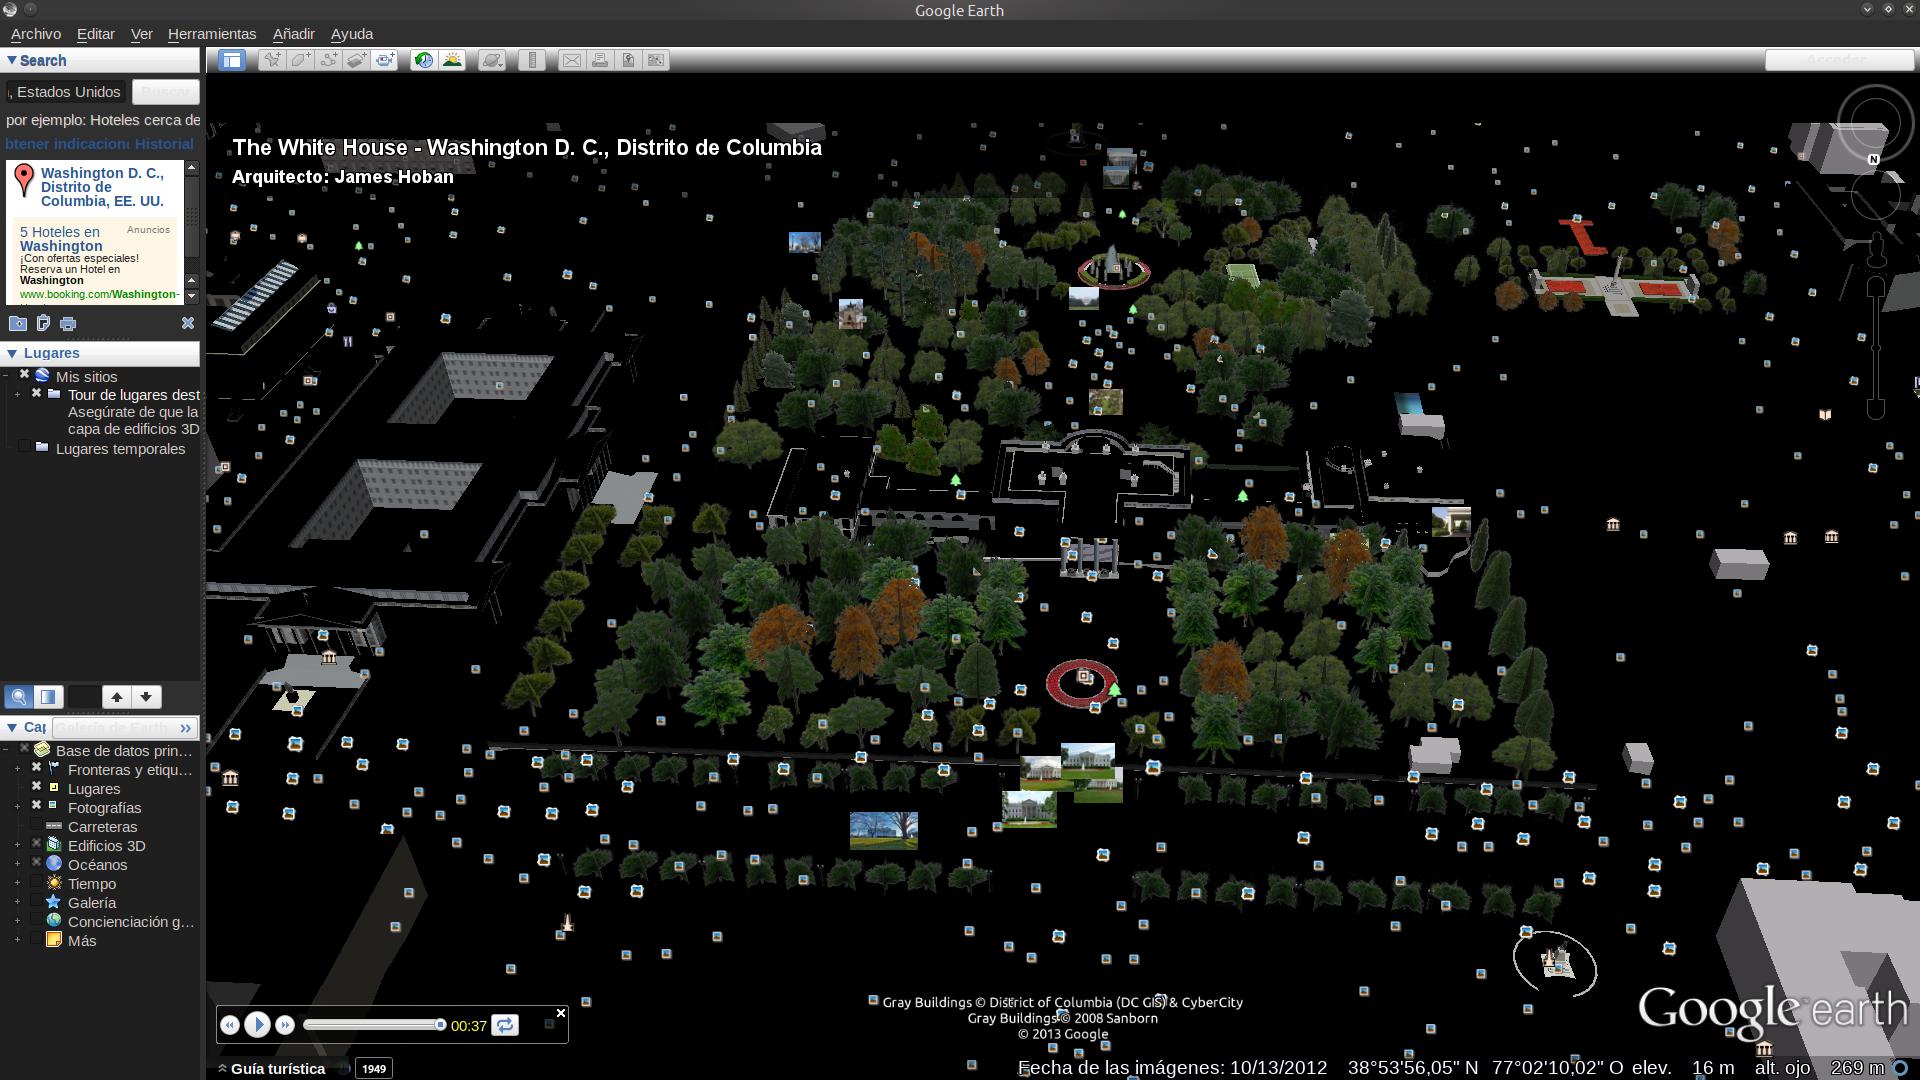Open the Historial link
Image resolution: width=1920 pixels, height=1080 pixels.
click(164, 143)
